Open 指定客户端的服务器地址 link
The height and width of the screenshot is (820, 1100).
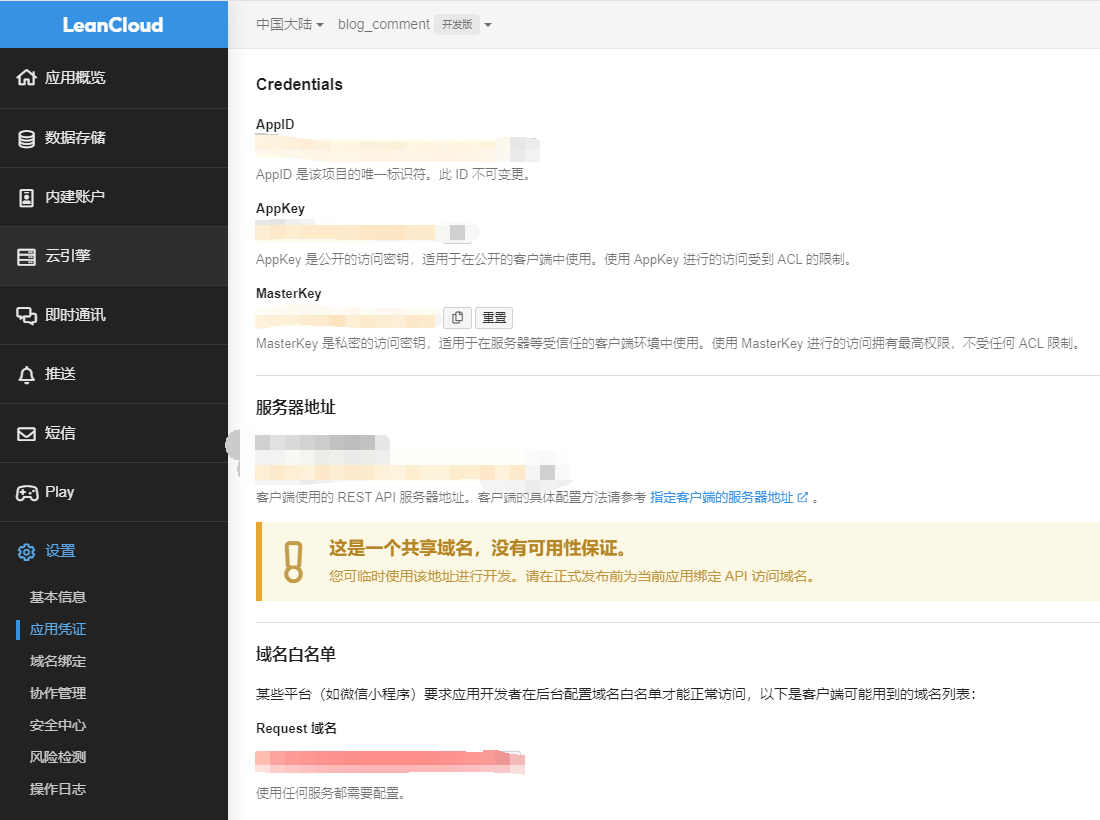[721, 497]
